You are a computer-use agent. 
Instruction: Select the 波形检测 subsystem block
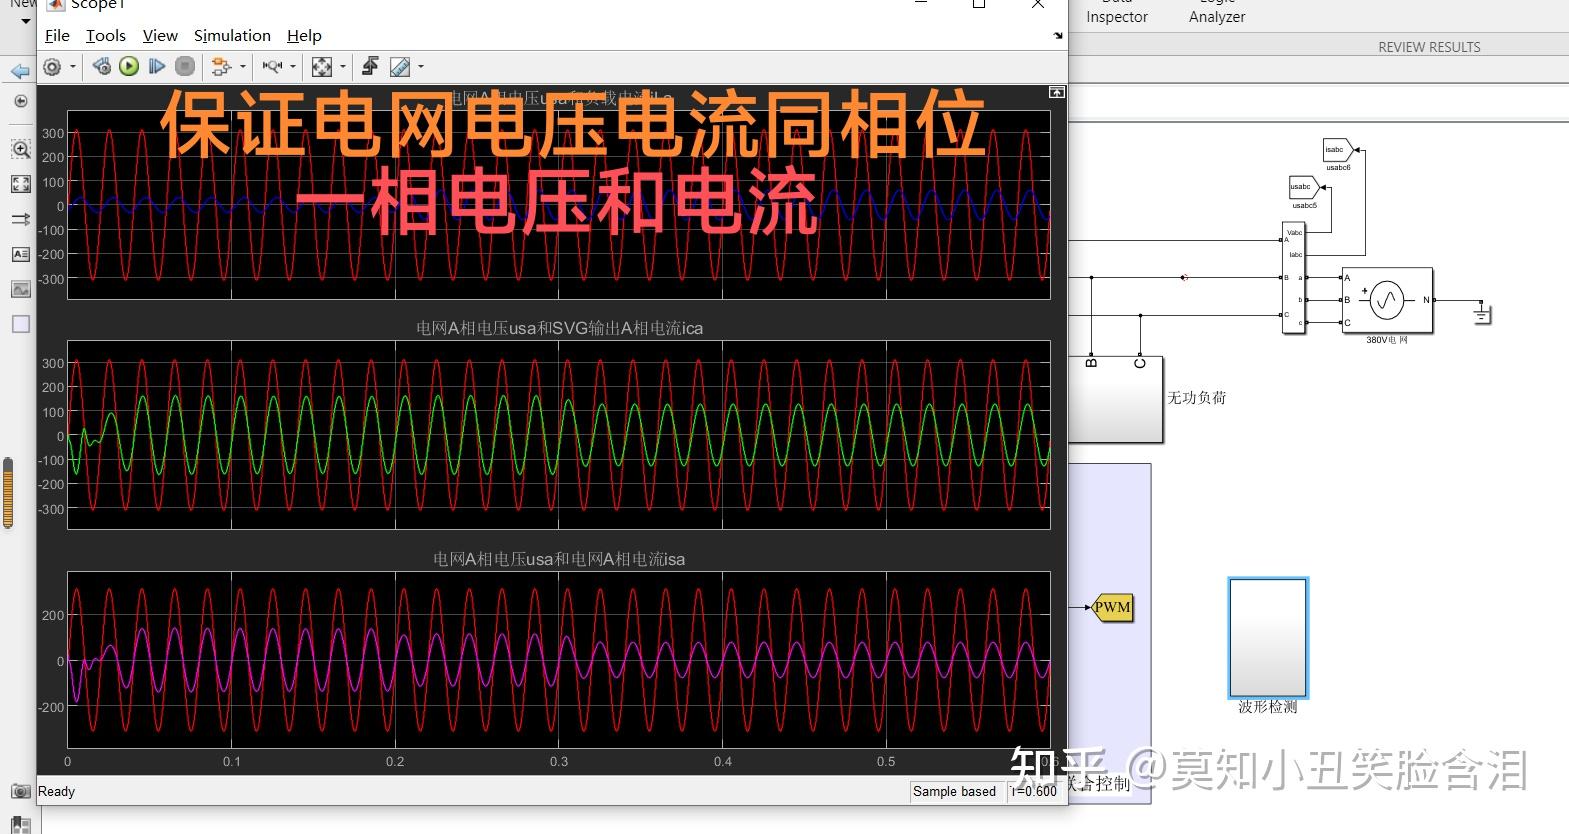tap(1268, 637)
